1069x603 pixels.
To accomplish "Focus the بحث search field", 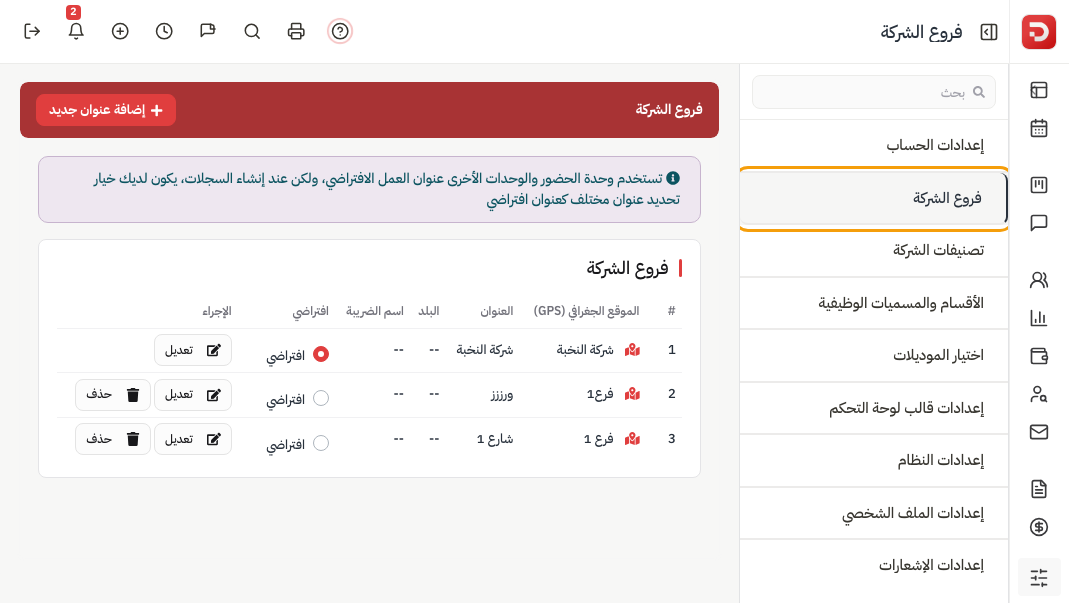I will pos(873,92).
